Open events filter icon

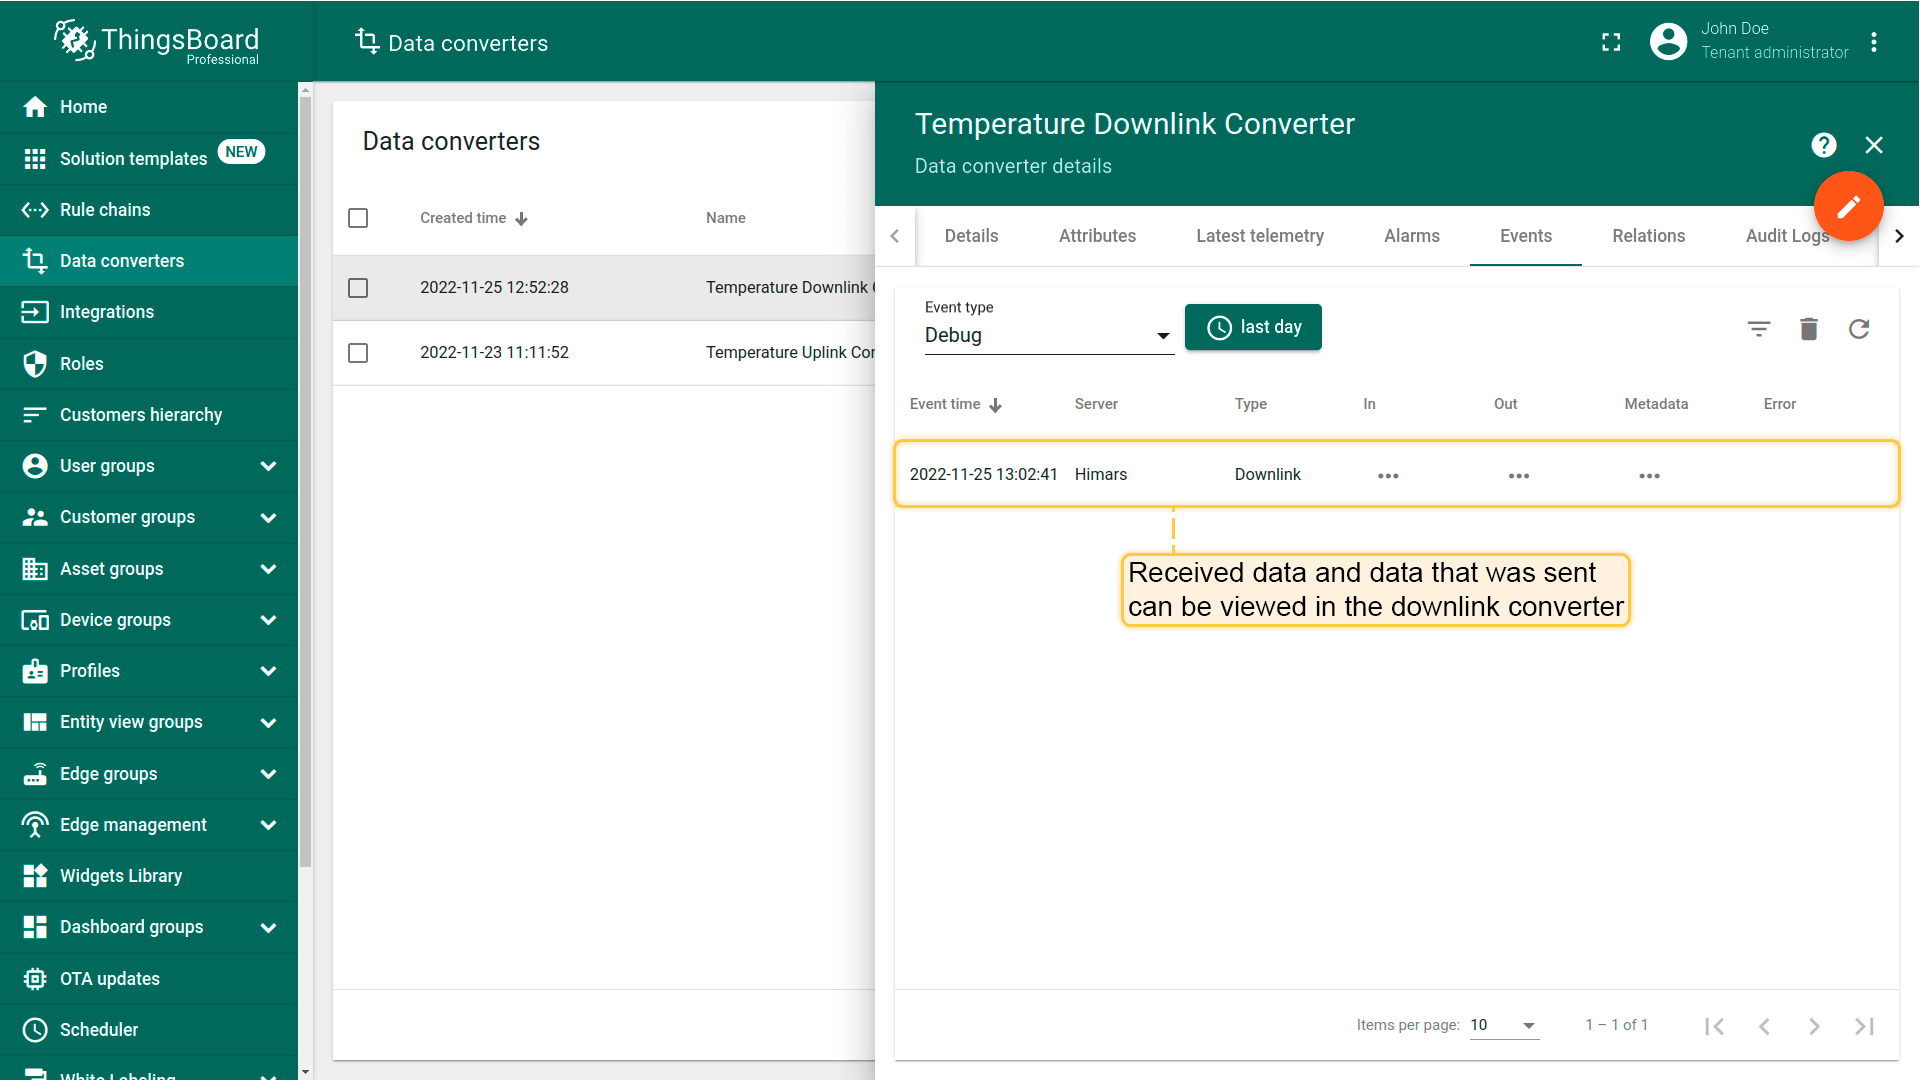pyautogui.click(x=1759, y=329)
